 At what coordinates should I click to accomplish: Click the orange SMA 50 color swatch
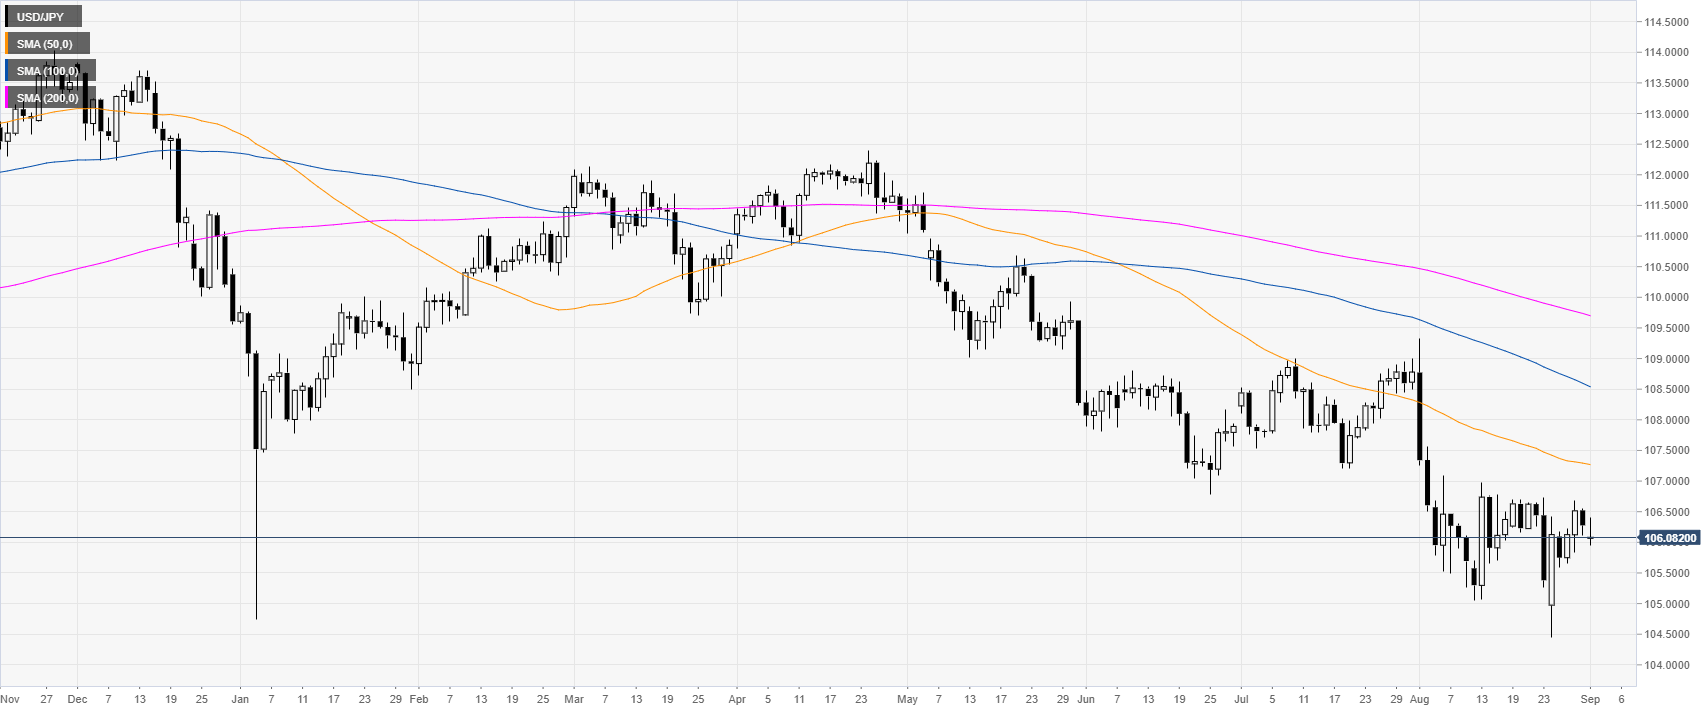click(6, 44)
